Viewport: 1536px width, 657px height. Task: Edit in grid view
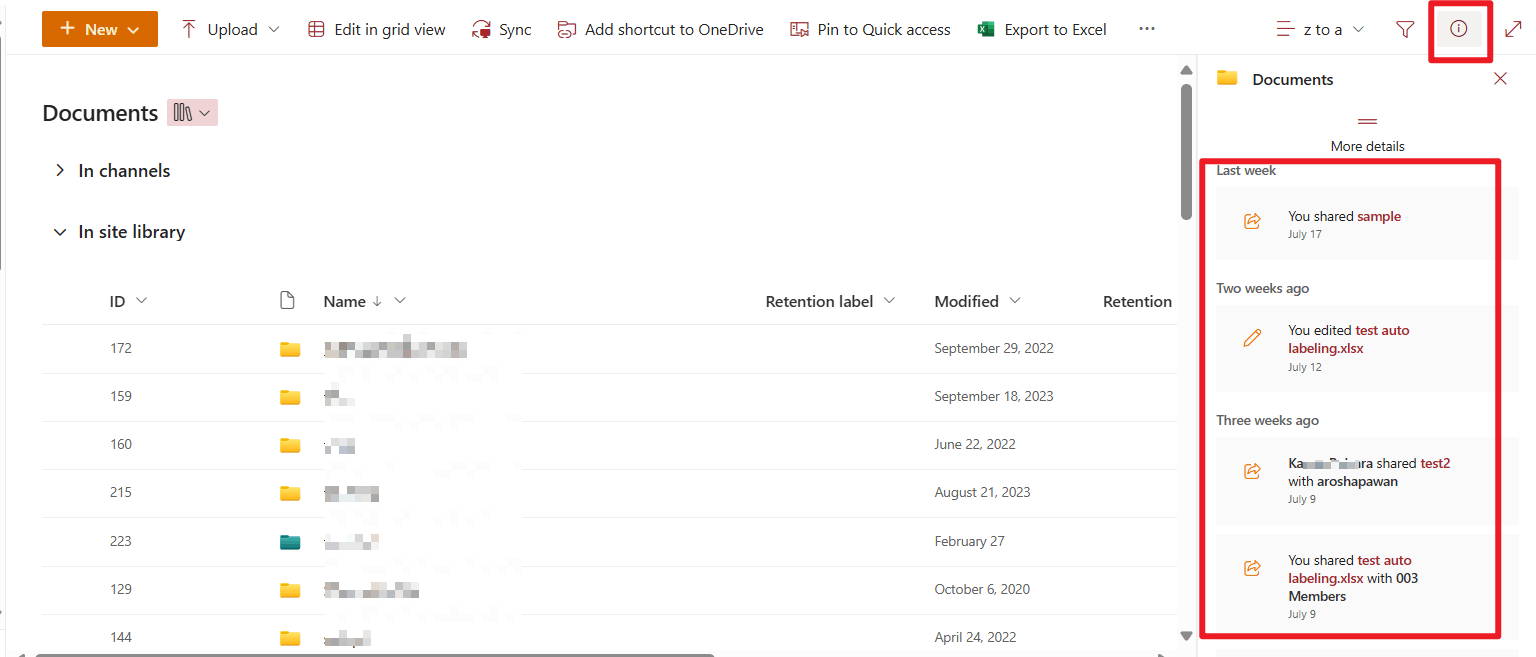coord(376,29)
